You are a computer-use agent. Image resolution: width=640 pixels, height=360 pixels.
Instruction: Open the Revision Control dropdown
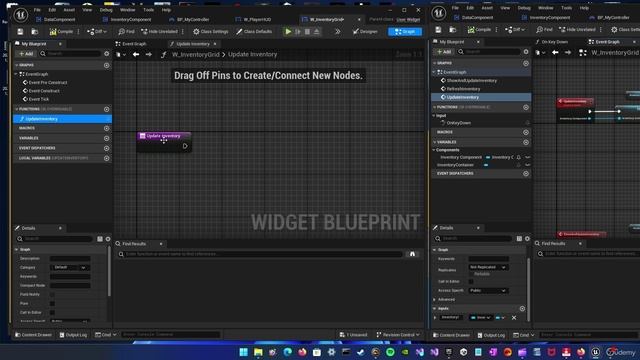(398, 335)
